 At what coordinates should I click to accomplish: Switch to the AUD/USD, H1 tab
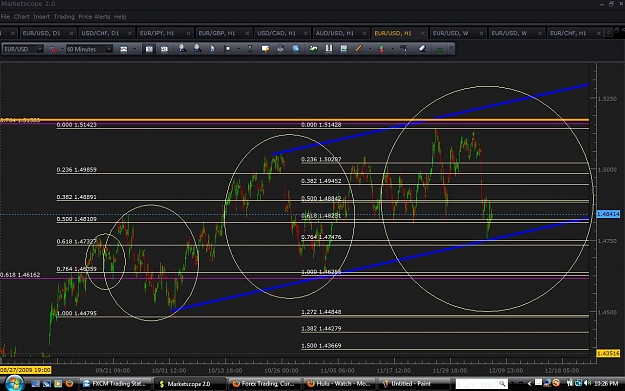340,33
